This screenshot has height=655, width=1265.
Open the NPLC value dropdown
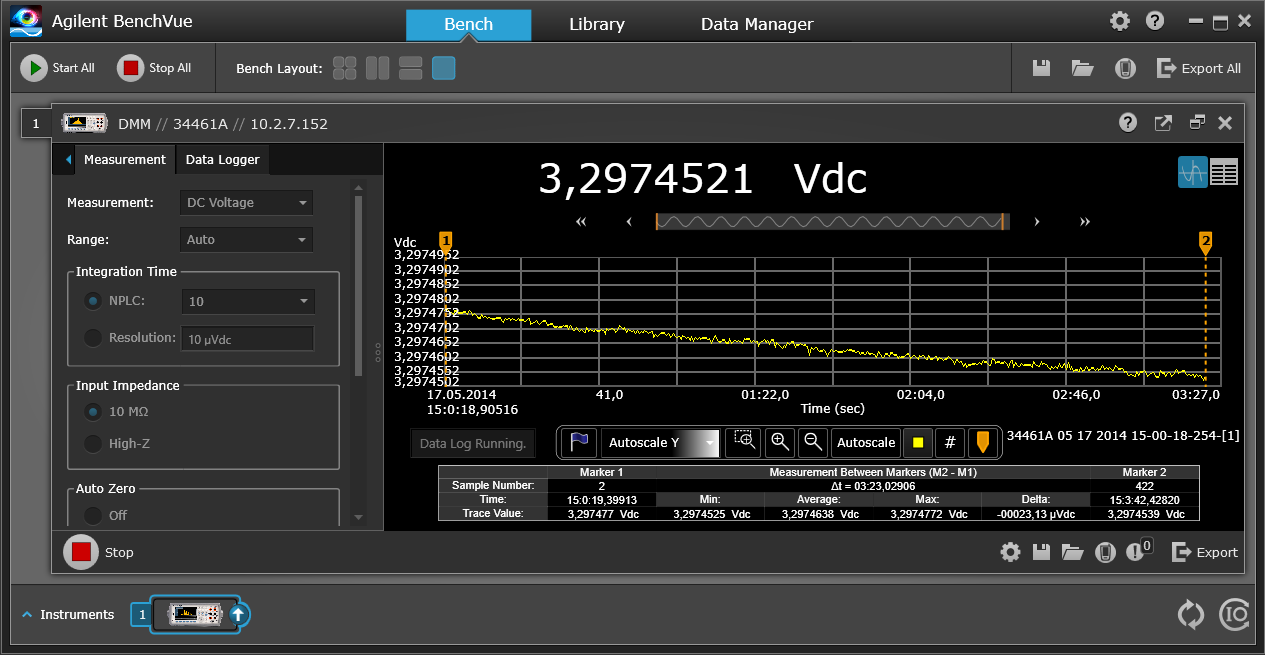click(x=248, y=301)
